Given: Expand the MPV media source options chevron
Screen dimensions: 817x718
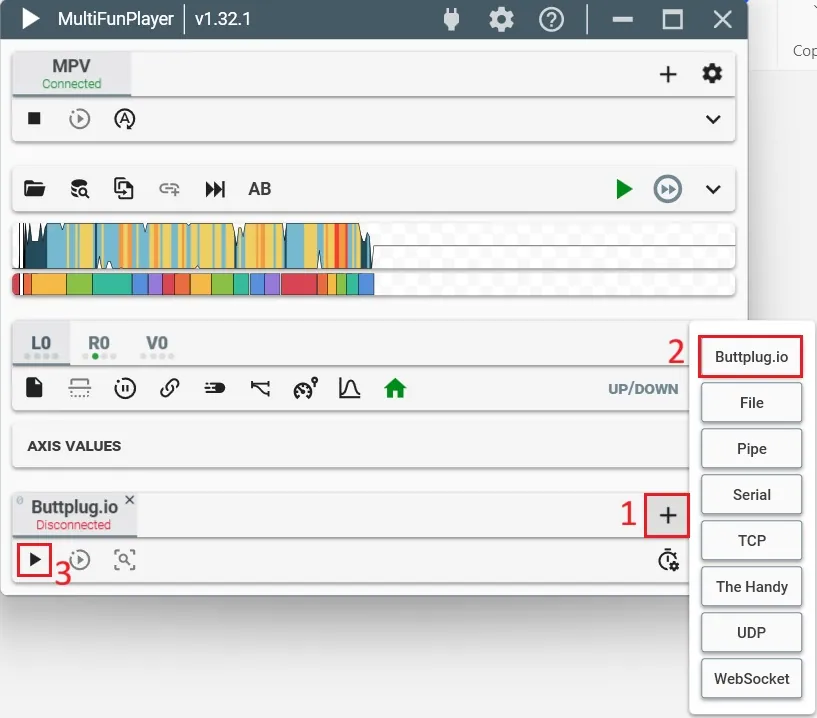Looking at the screenshot, I should tap(713, 119).
